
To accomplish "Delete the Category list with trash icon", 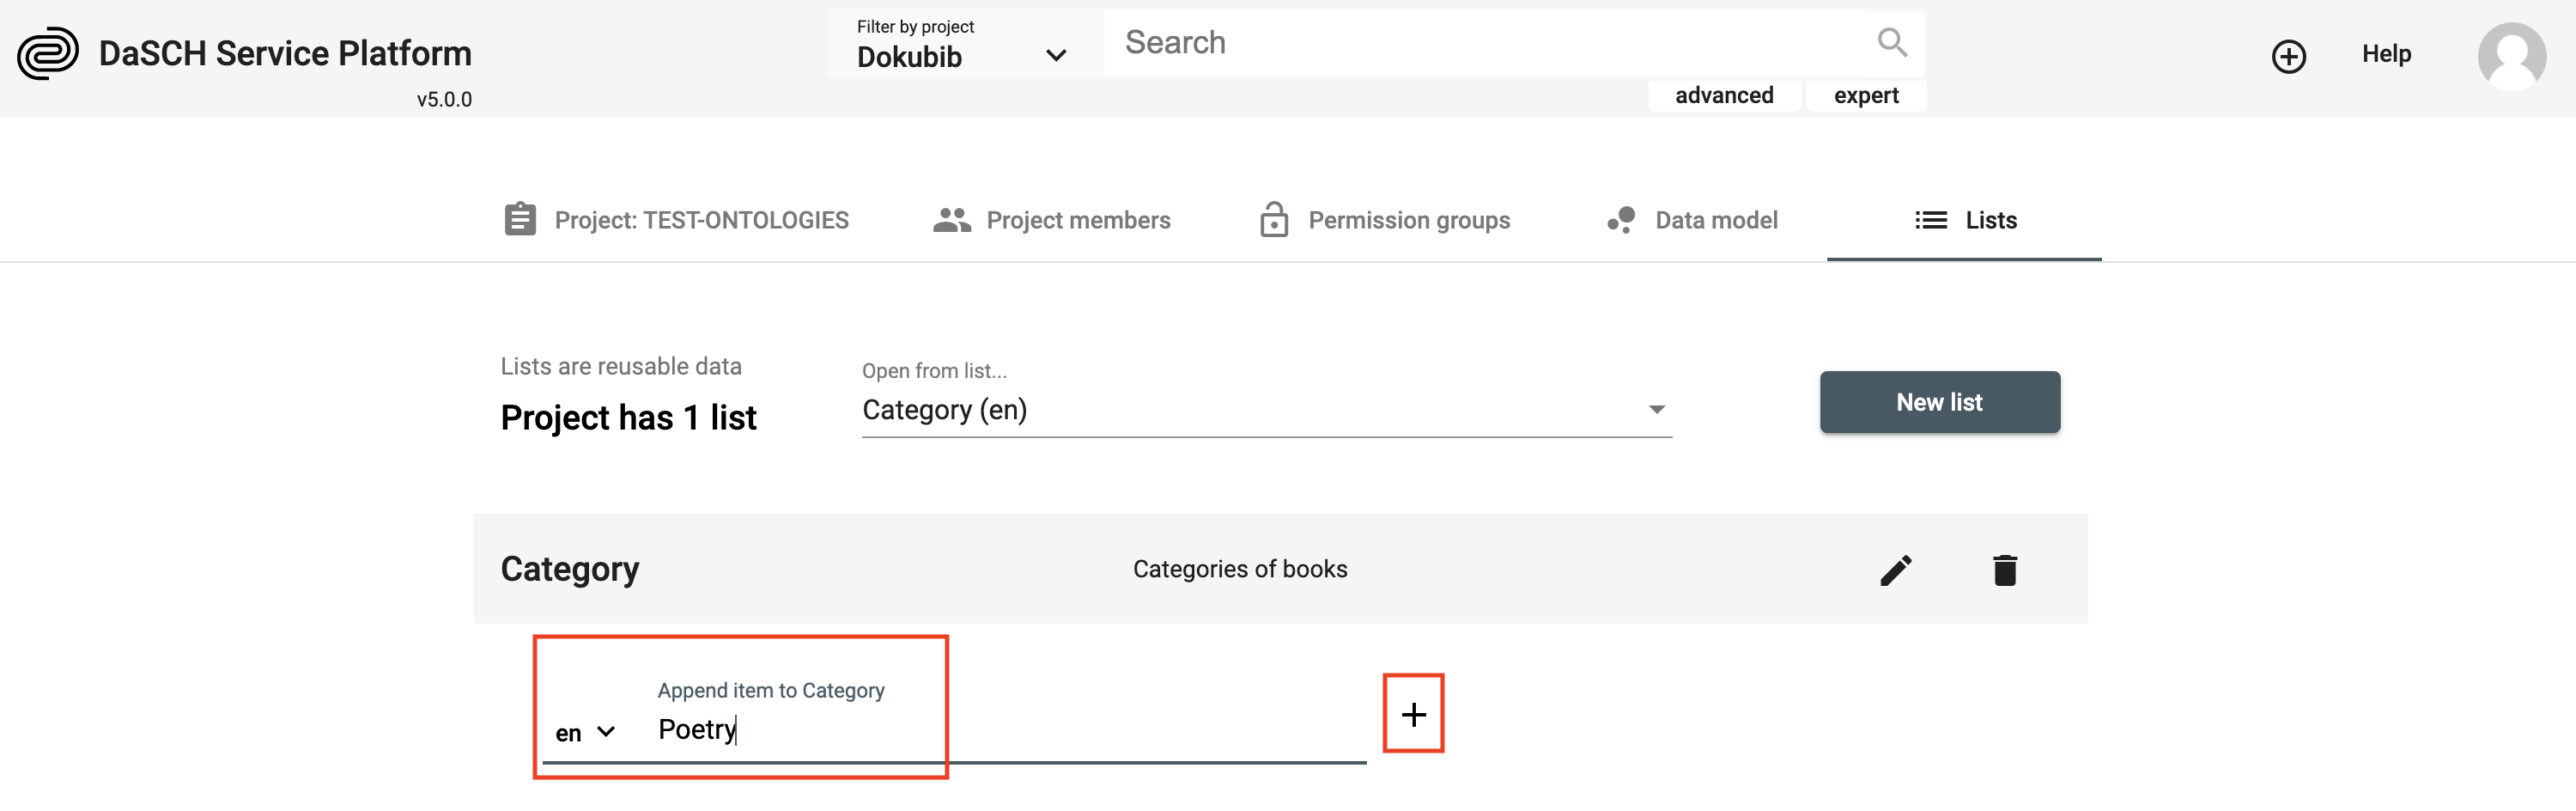I will point(2004,570).
